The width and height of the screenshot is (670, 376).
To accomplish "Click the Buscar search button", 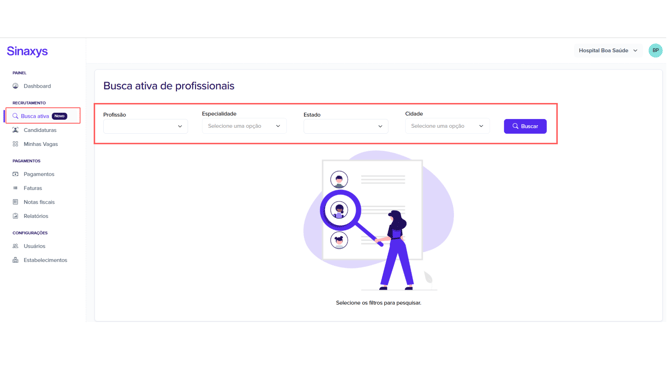I will coord(525,126).
